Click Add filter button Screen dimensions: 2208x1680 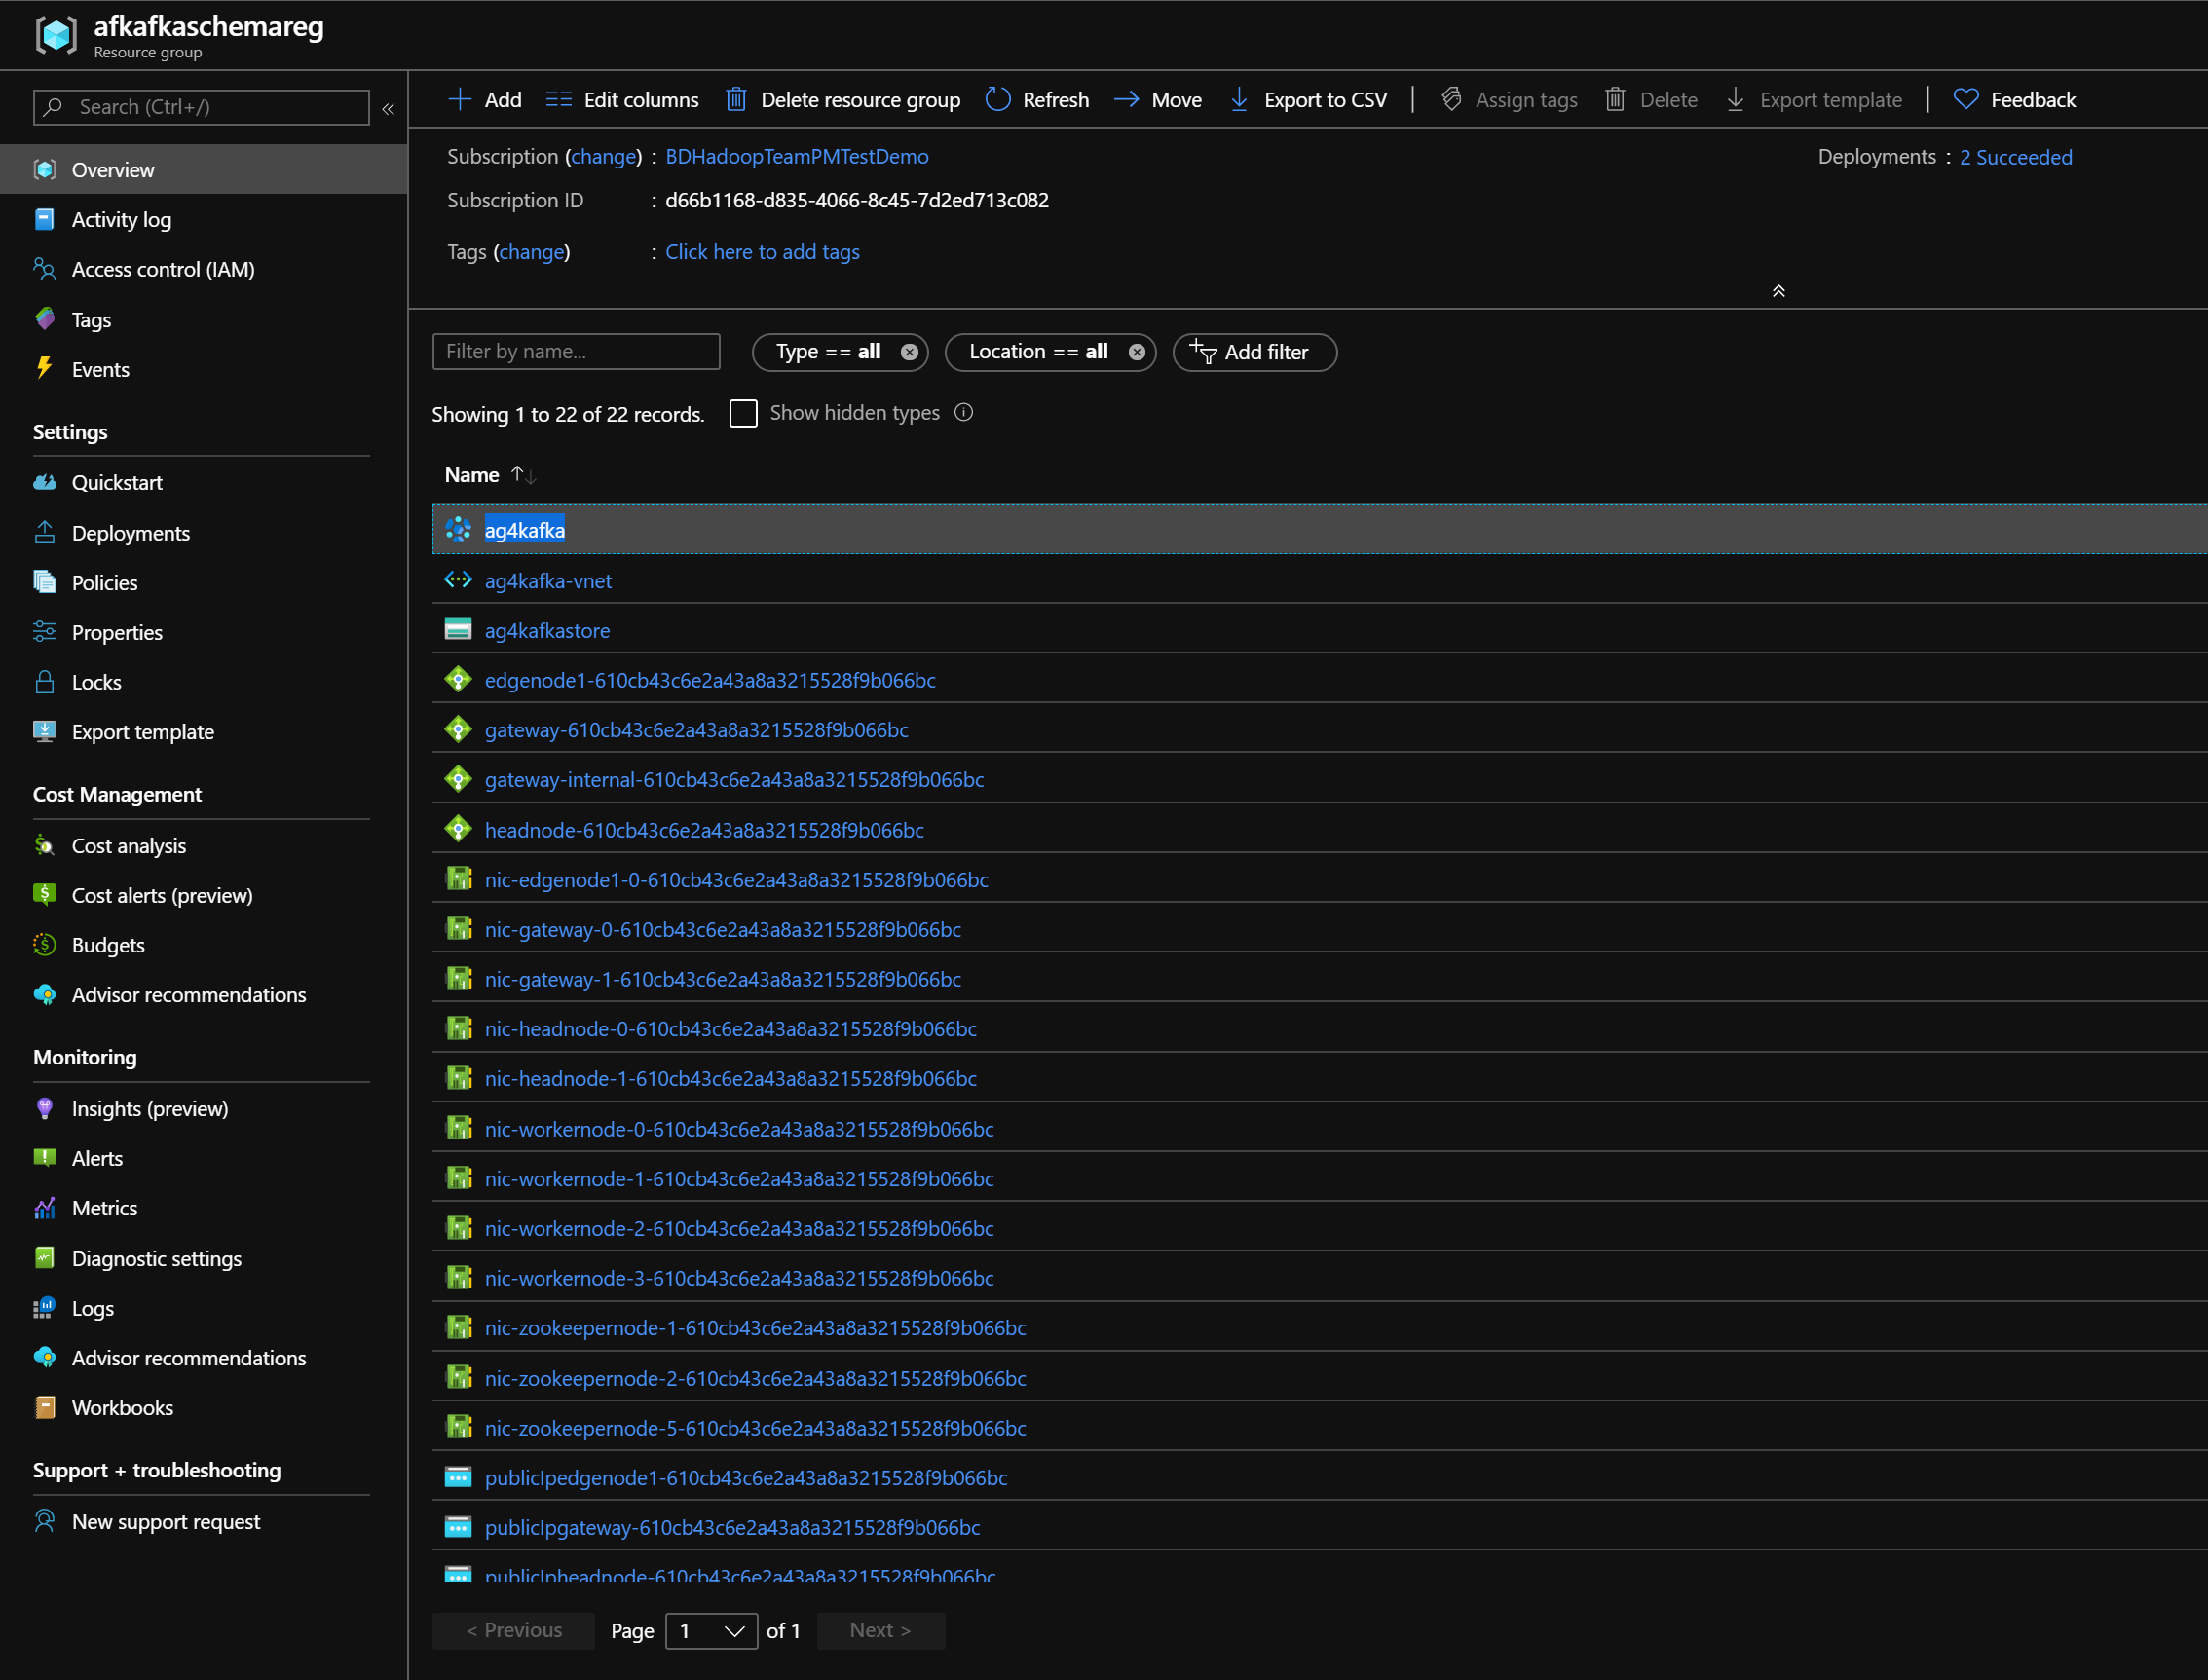(x=1254, y=352)
